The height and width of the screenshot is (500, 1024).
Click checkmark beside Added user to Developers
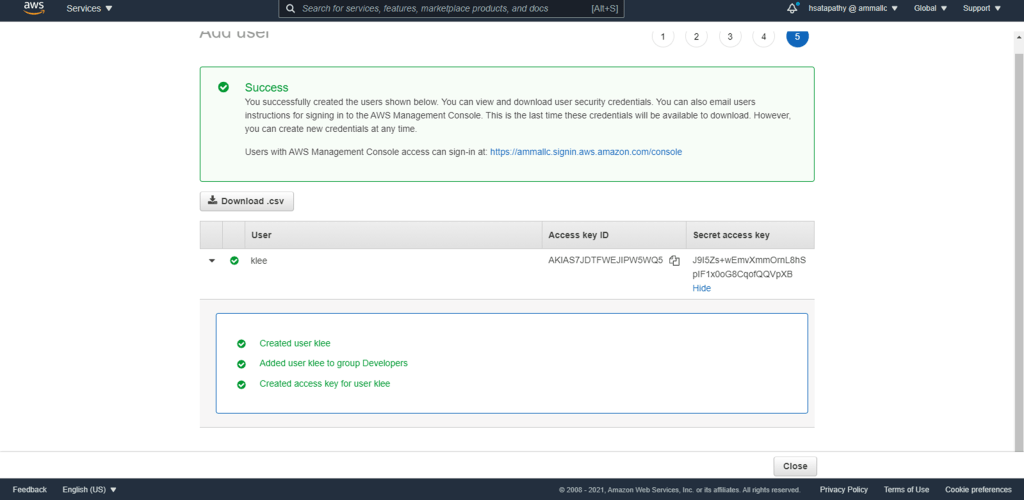pos(241,364)
